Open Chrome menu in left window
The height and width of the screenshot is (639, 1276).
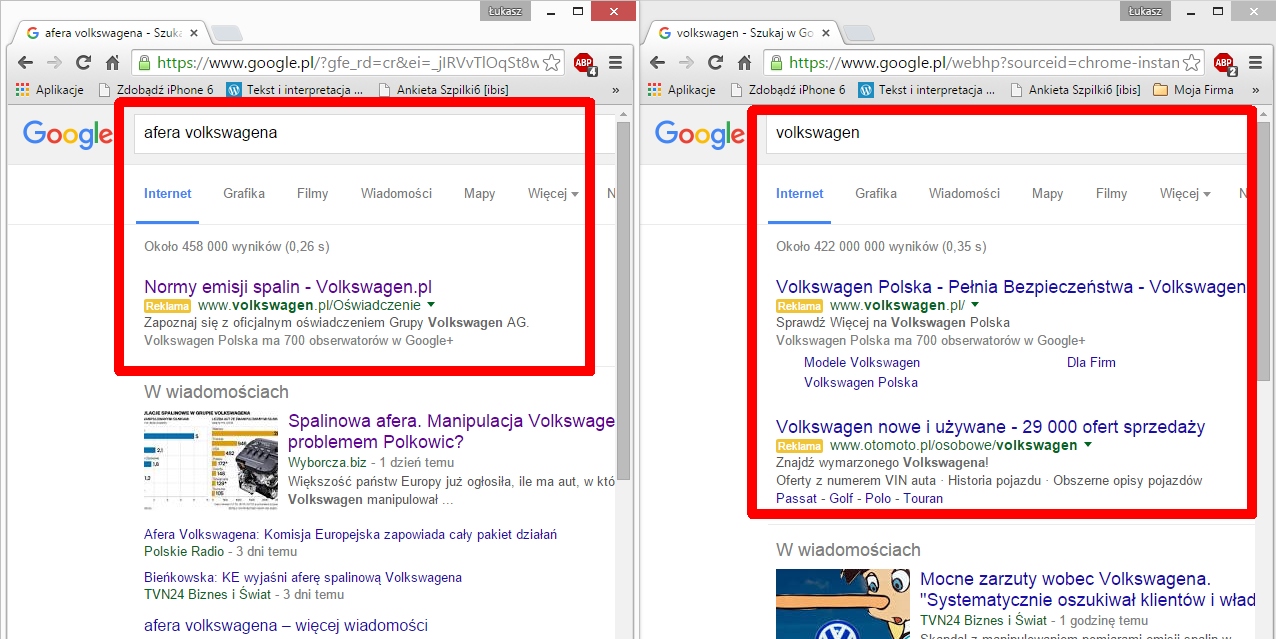click(616, 62)
